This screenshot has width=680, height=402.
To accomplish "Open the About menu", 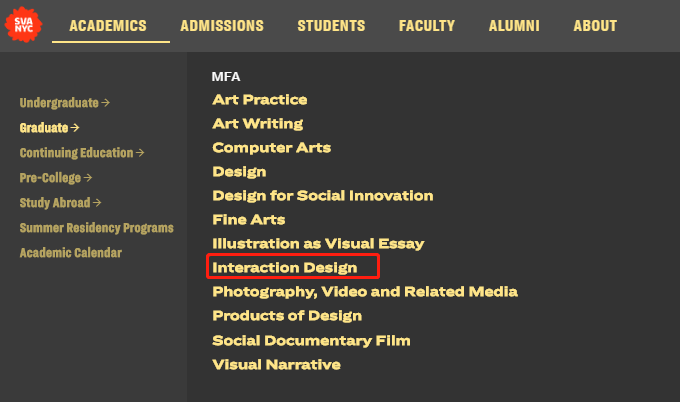I will click(595, 26).
